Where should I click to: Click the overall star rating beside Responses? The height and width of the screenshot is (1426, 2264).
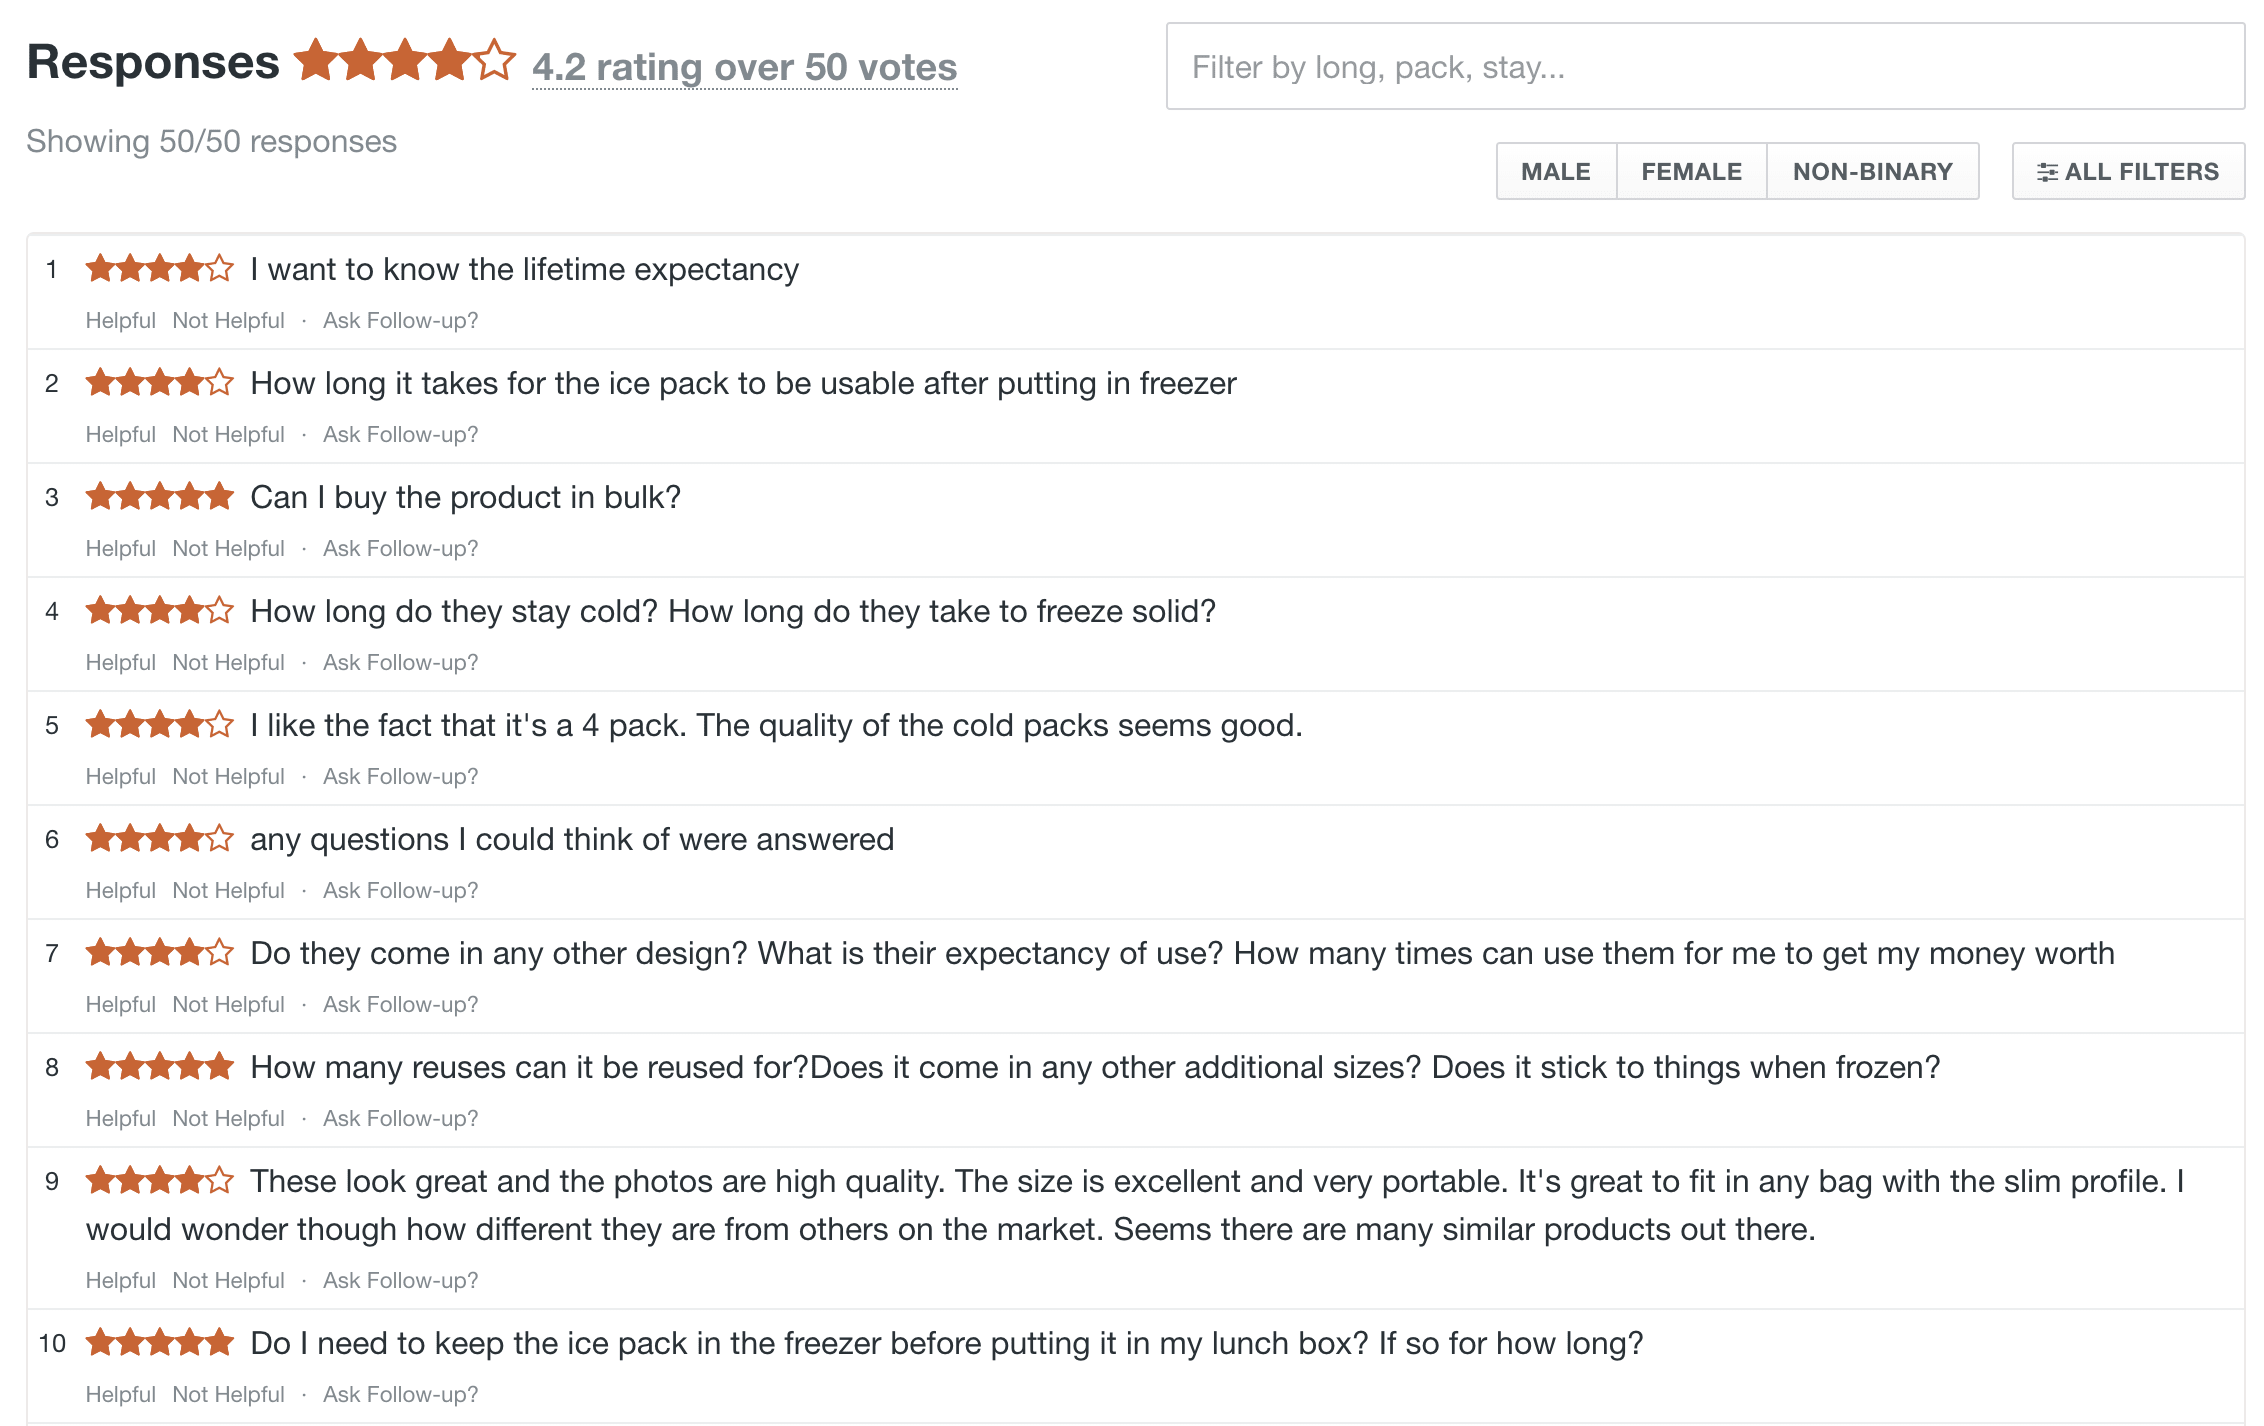click(x=405, y=61)
